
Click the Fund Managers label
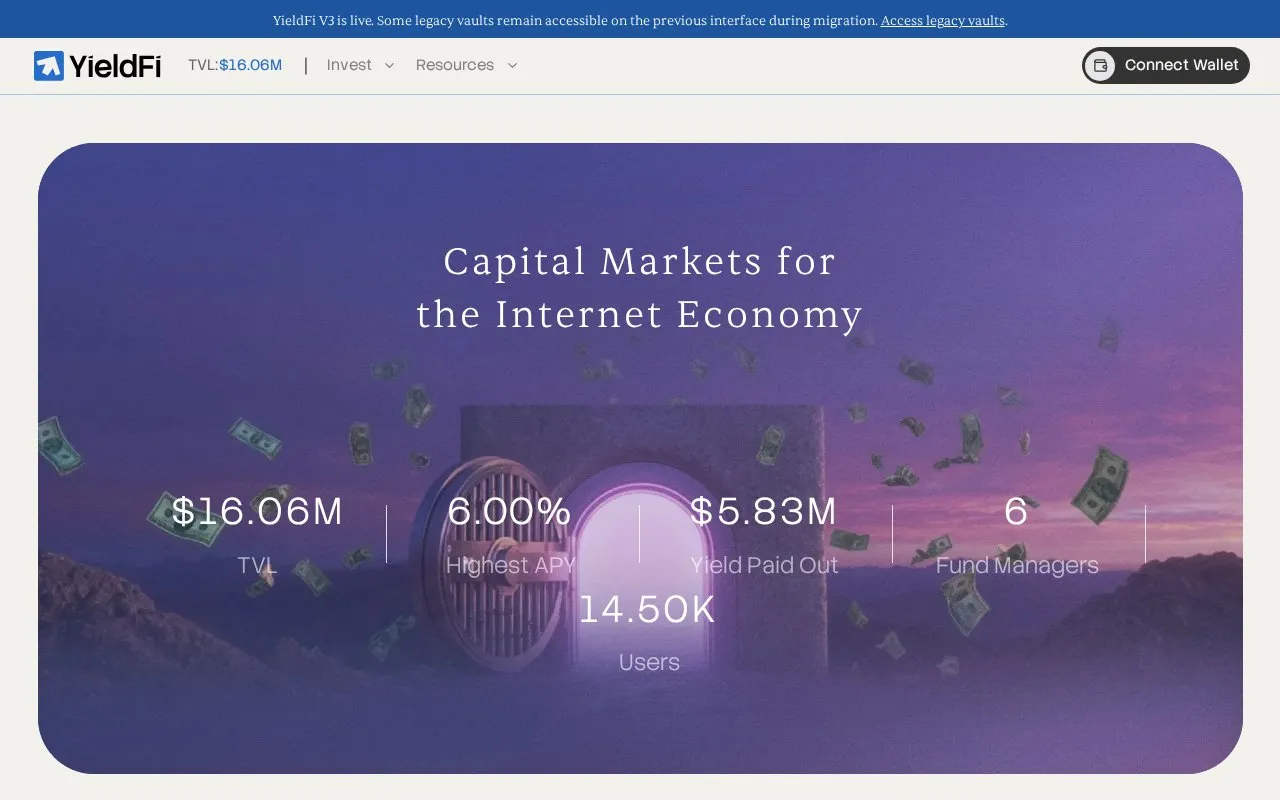1017,565
